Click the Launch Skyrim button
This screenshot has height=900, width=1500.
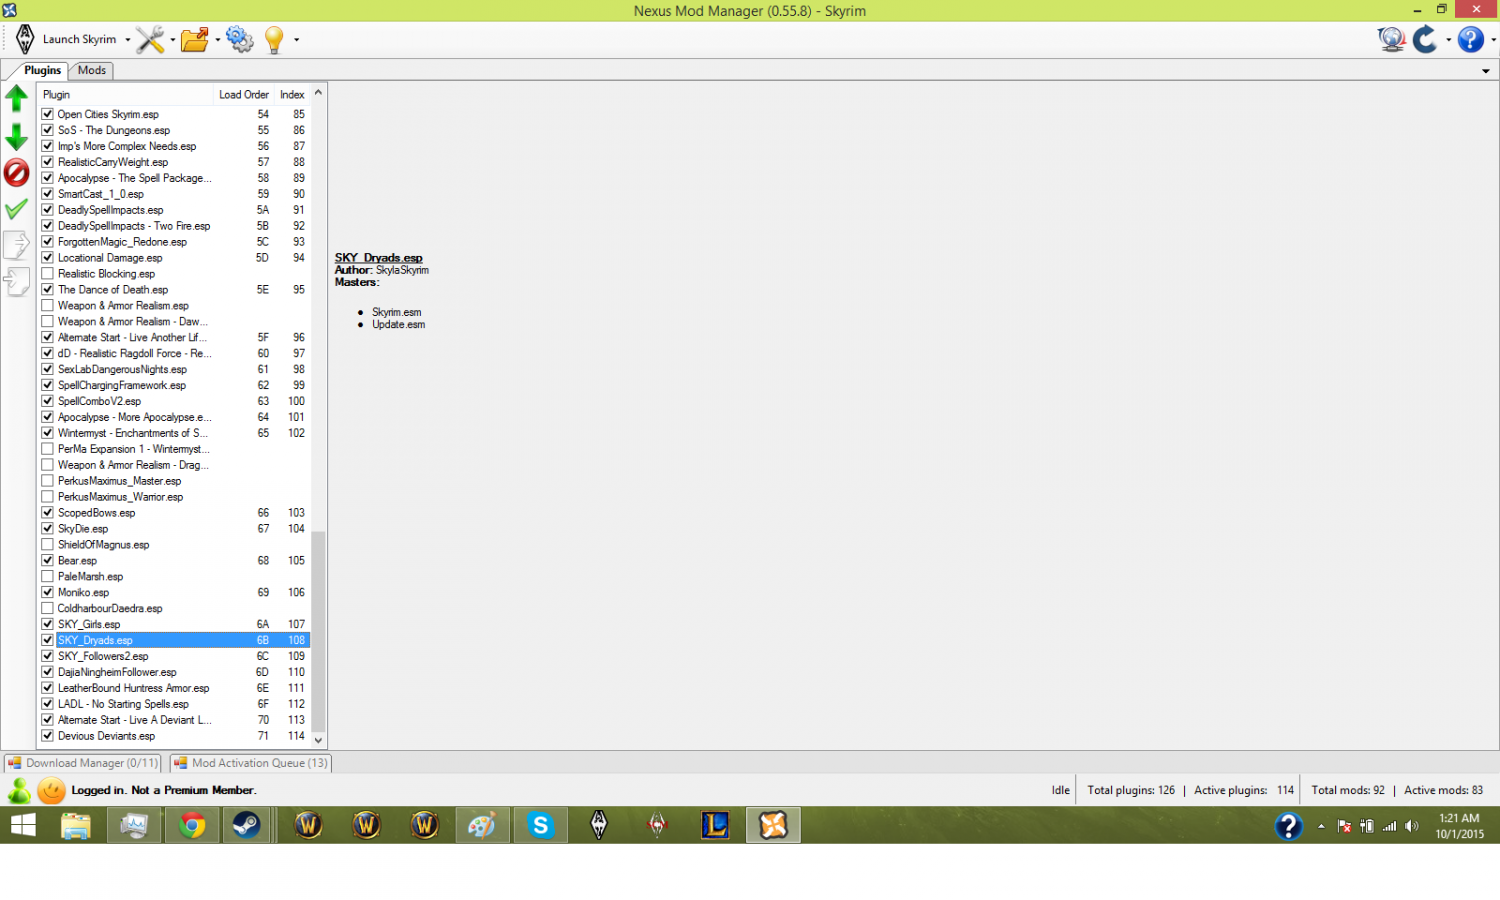(68, 40)
